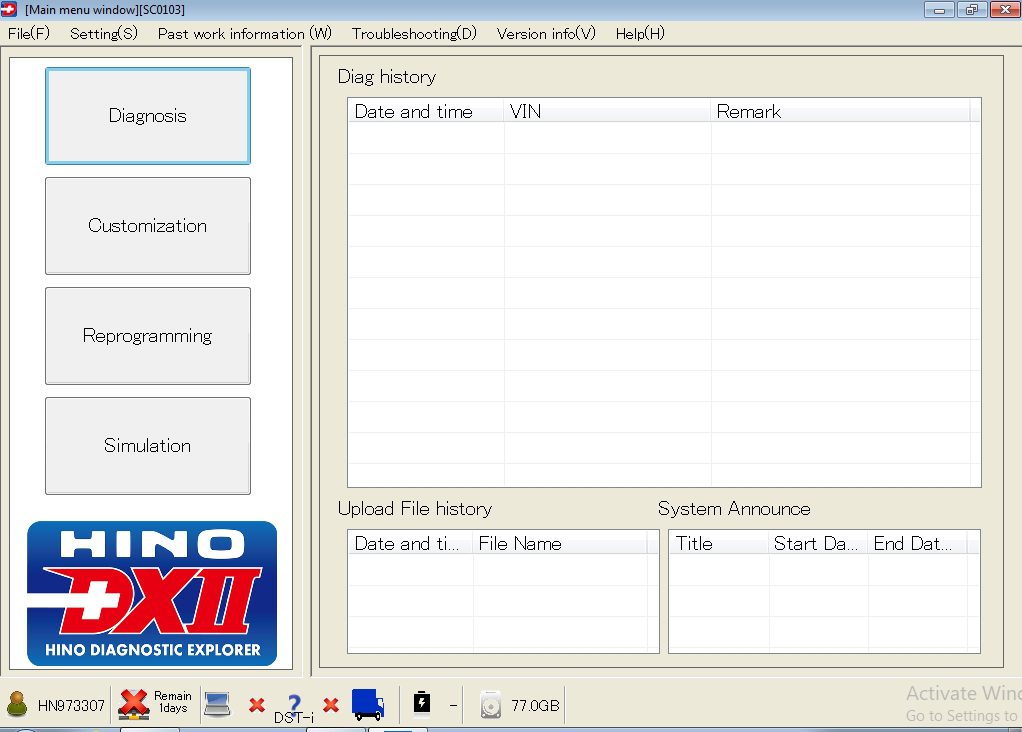The image size is (1022, 732).
Task: Open the File menu
Action: (27, 33)
